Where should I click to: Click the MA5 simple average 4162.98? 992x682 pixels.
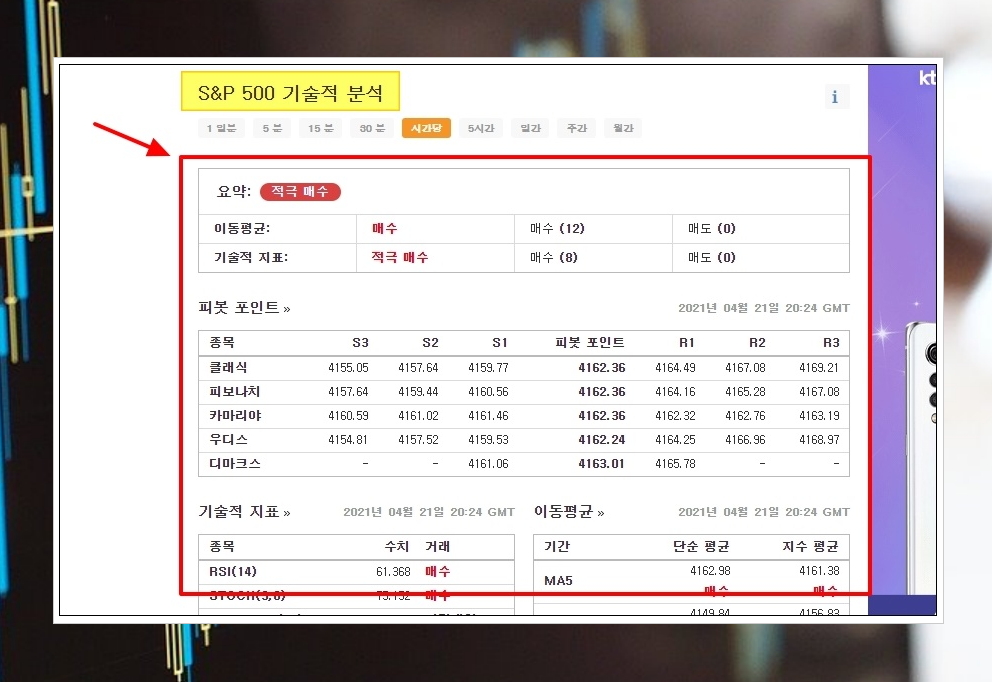[710, 571]
